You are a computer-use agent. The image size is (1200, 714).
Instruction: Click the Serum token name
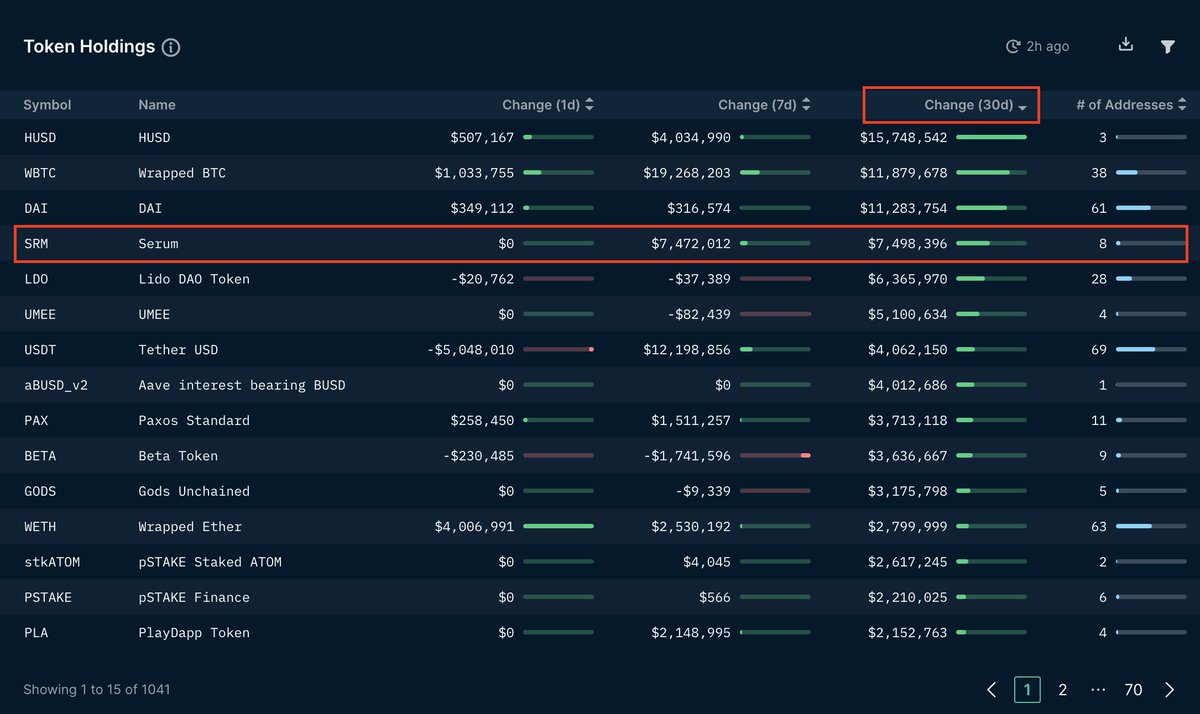158,244
